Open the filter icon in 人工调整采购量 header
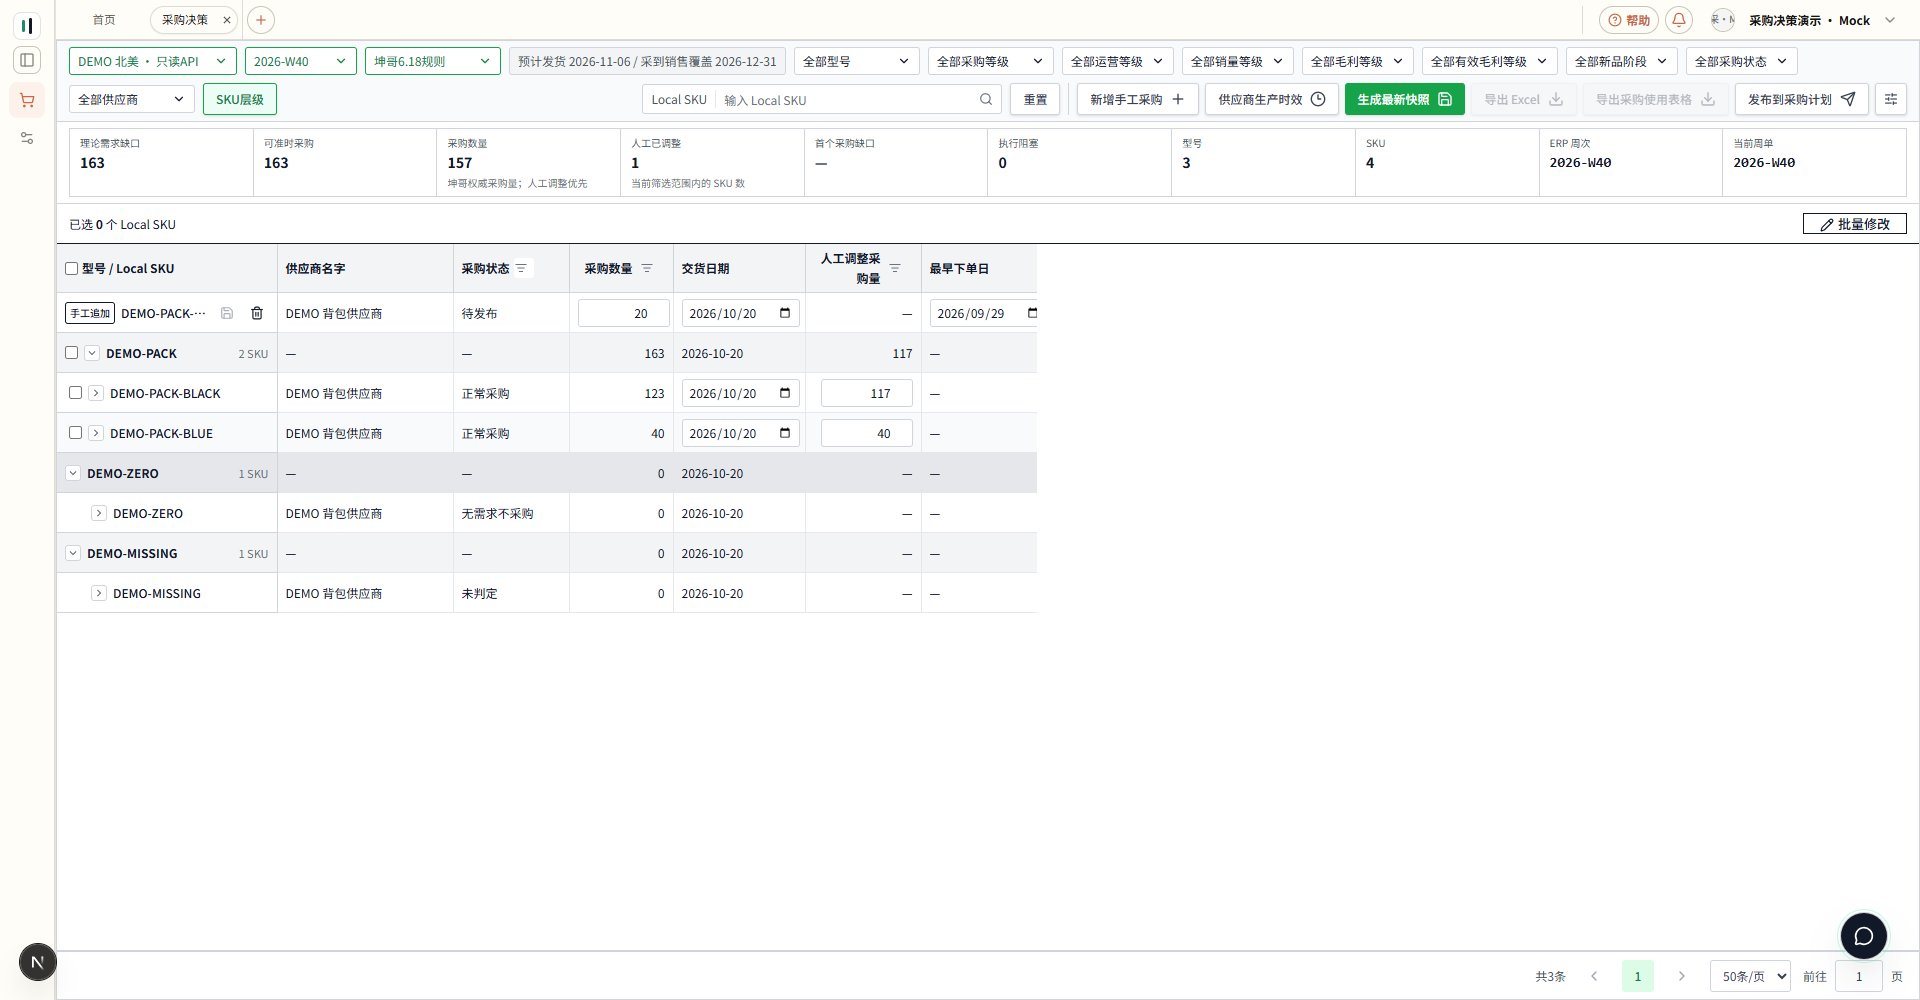 tap(895, 268)
